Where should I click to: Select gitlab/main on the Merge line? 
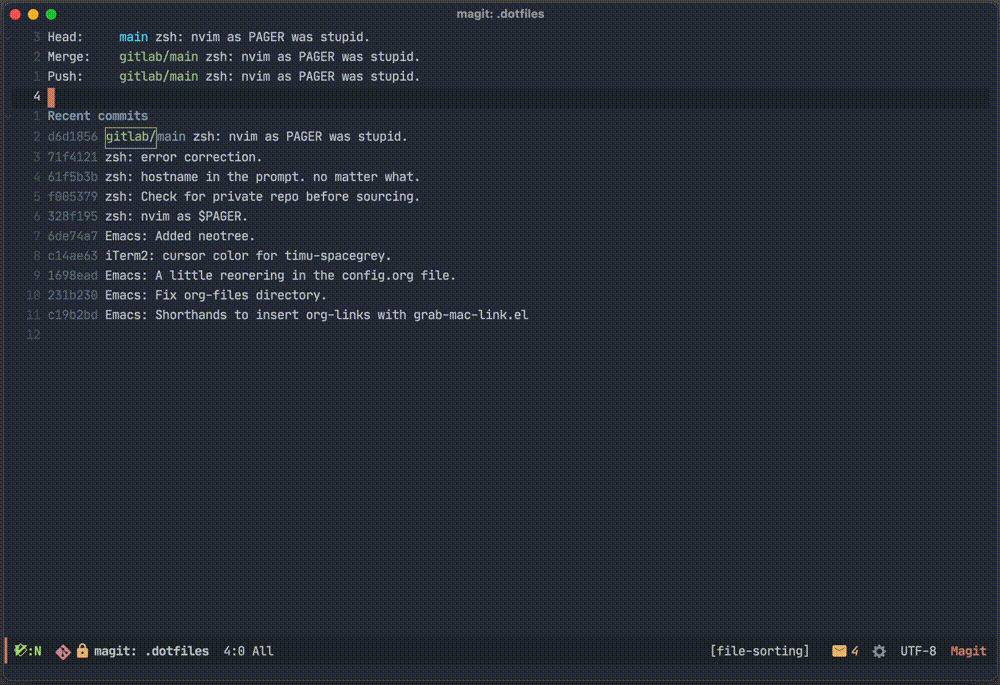tap(158, 57)
